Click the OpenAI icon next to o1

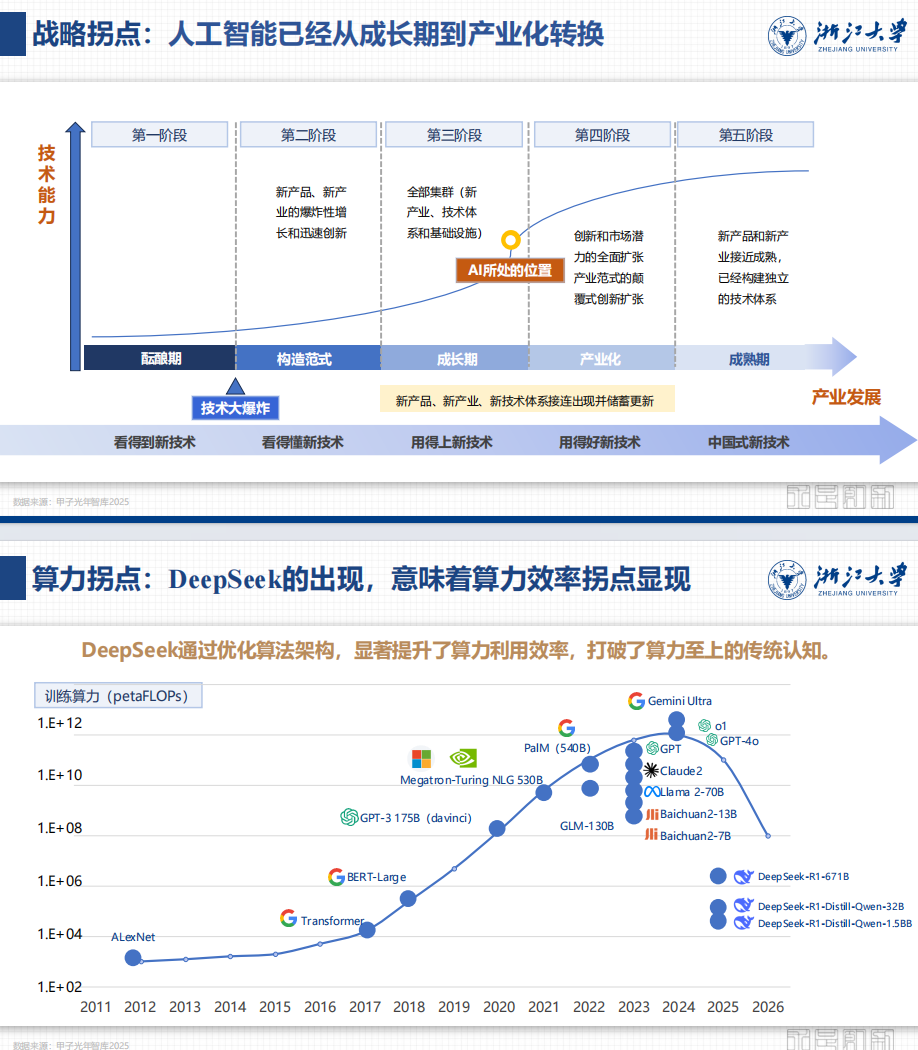[704, 725]
